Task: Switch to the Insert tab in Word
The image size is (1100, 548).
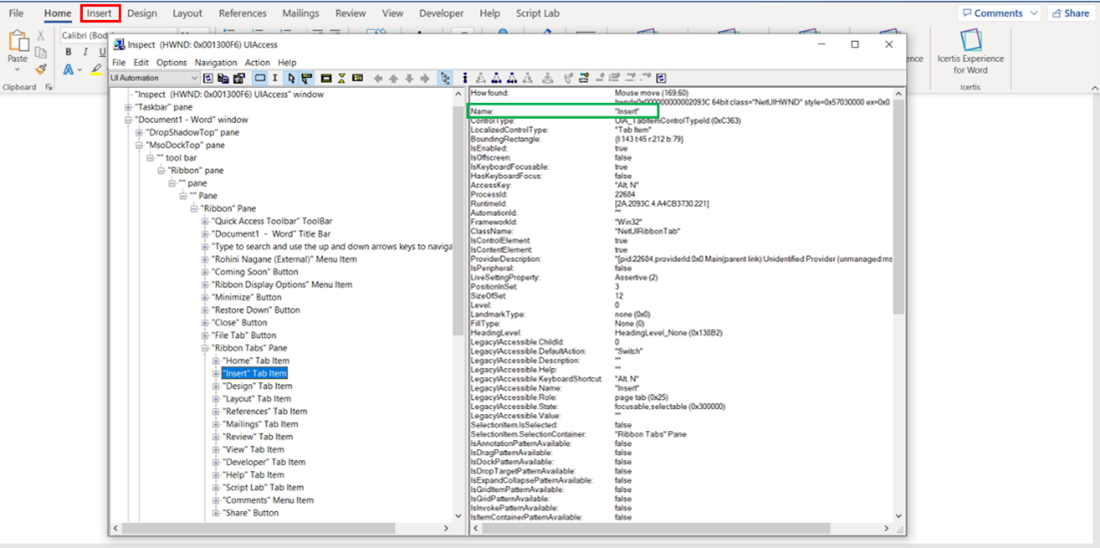Action: click(x=100, y=13)
